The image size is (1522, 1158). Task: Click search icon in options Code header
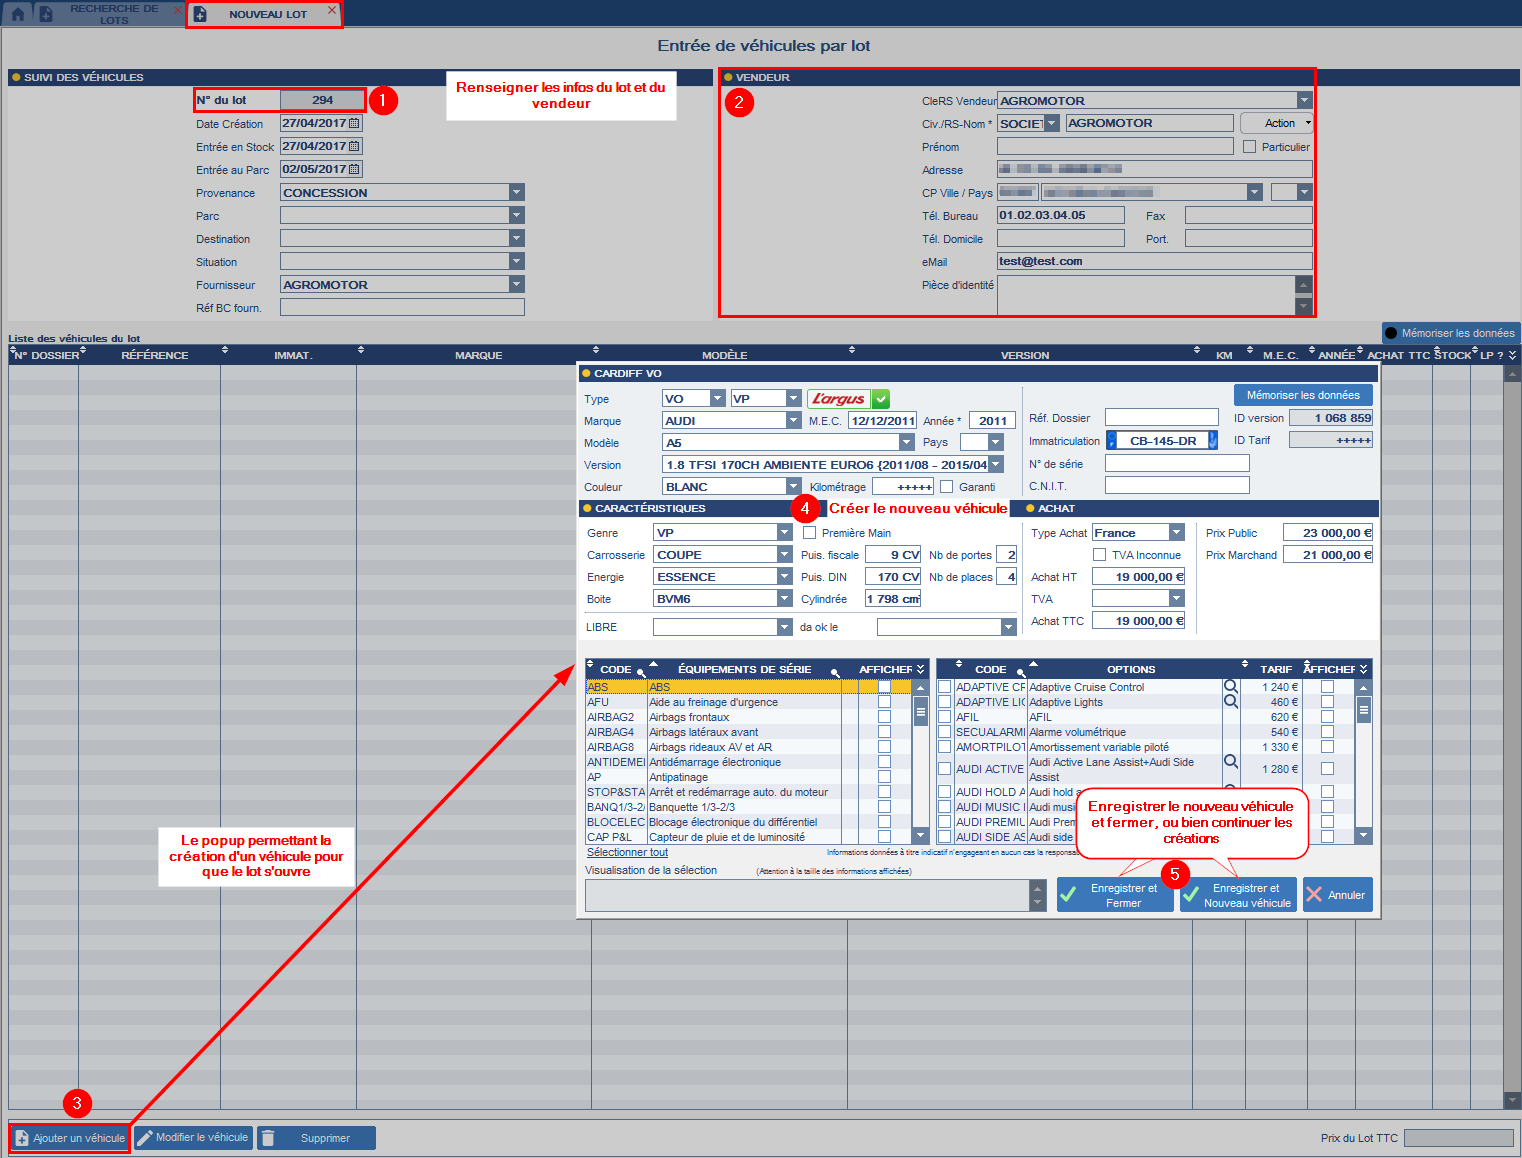(1021, 672)
